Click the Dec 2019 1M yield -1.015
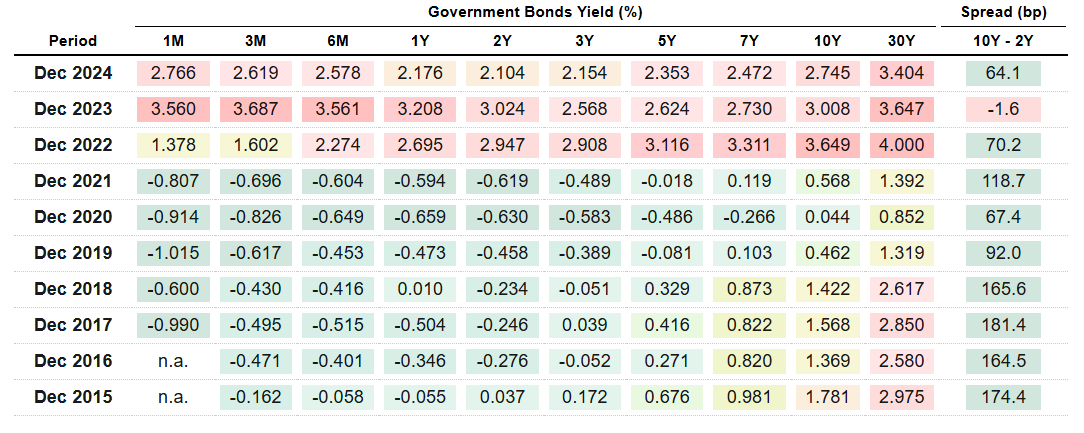 click(173, 253)
